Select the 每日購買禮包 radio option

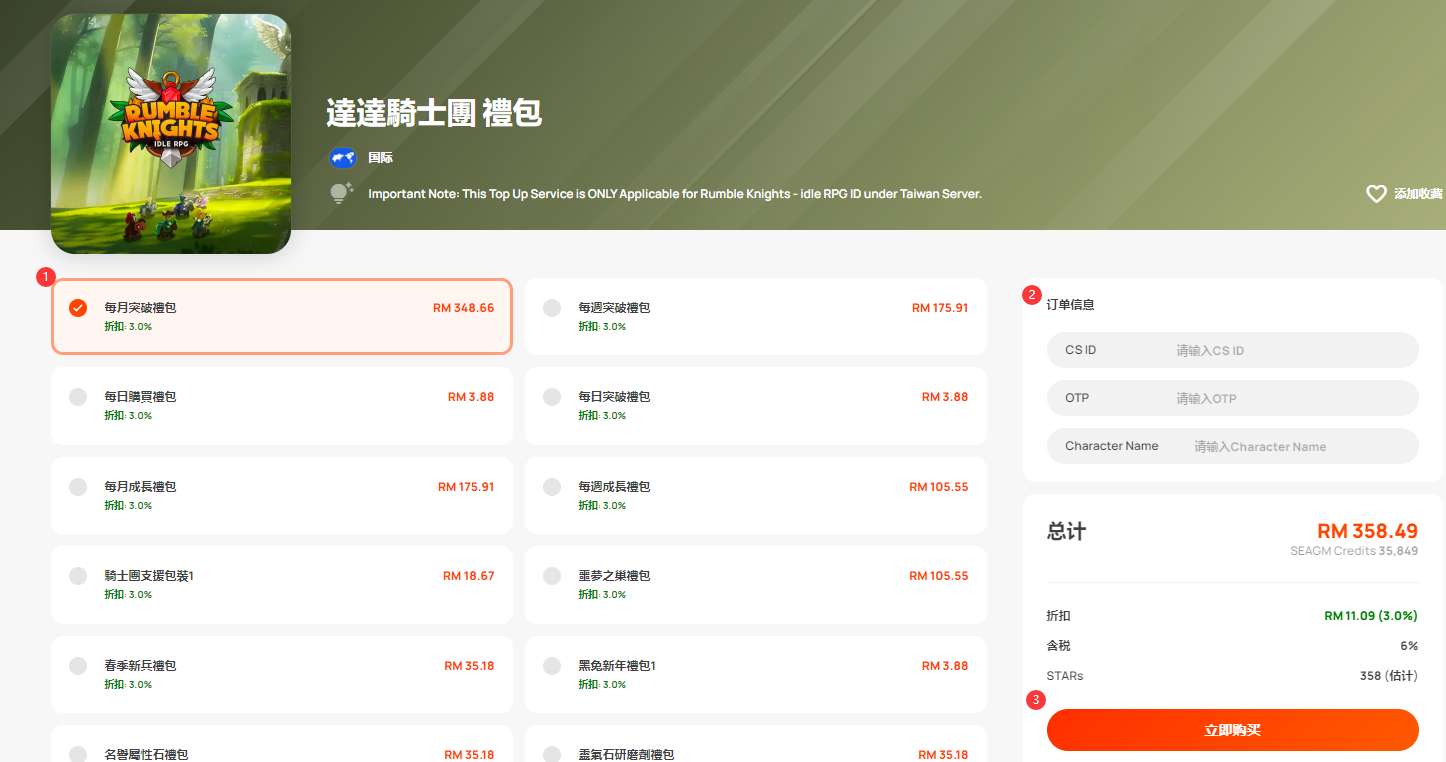click(x=78, y=397)
